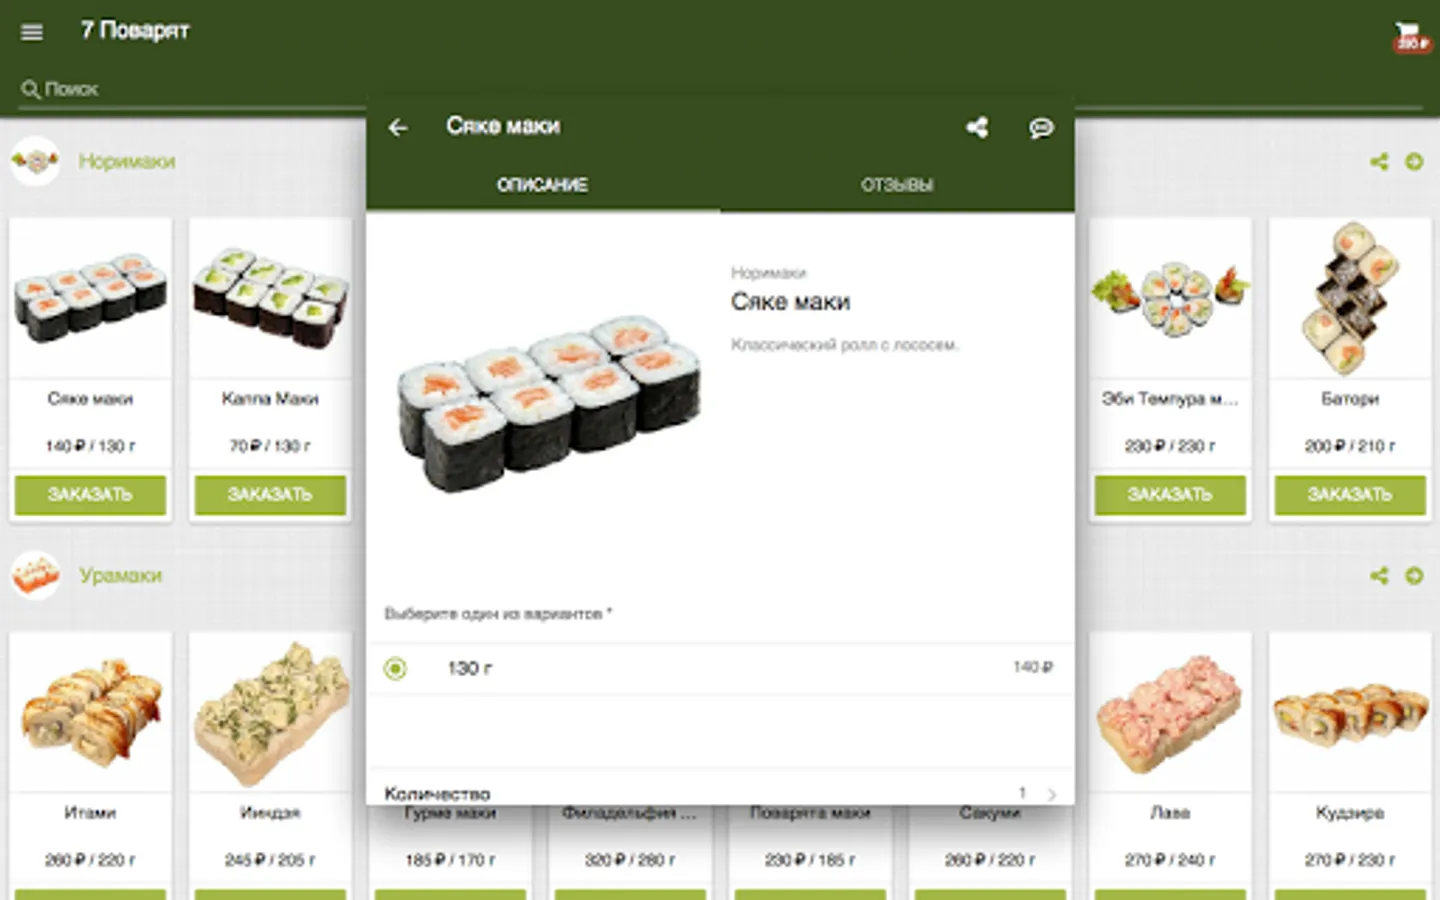This screenshot has height=900, width=1440.
Task: Expand Норимаки with the green plus icon
Action: (x=1414, y=161)
